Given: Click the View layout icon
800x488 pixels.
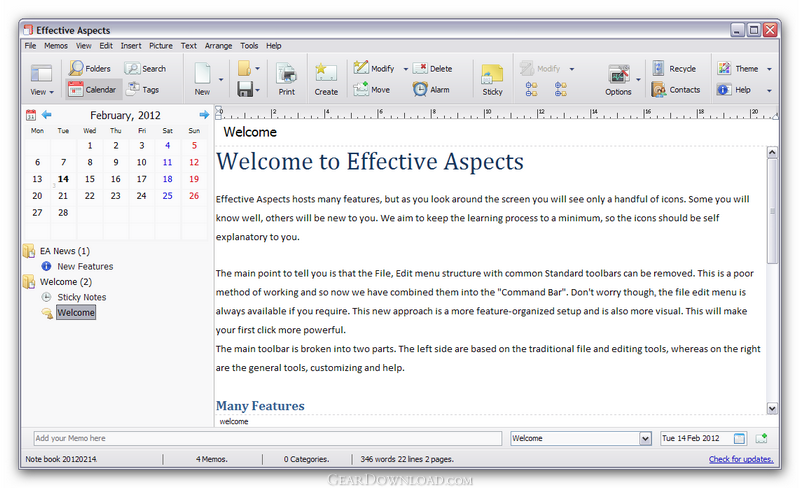Looking at the screenshot, I should (41, 74).
